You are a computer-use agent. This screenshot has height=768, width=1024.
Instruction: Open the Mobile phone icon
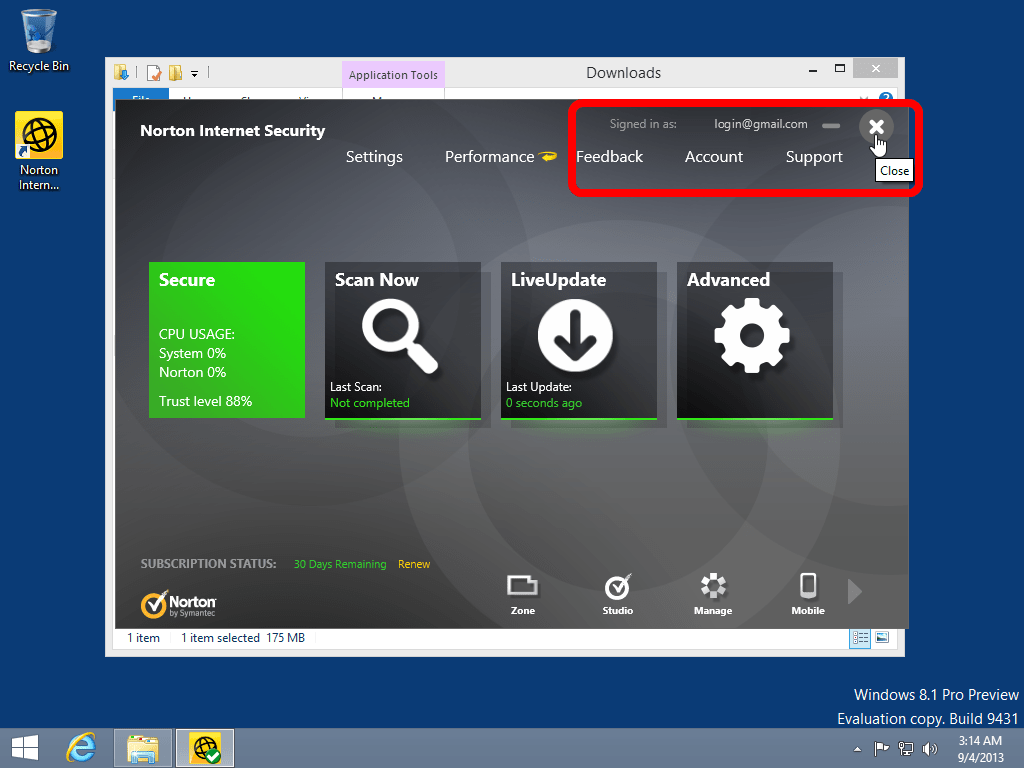tap(808, 594)
